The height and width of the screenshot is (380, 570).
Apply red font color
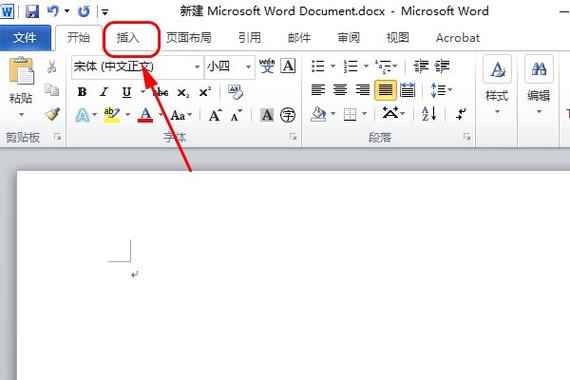pos(145,115)
